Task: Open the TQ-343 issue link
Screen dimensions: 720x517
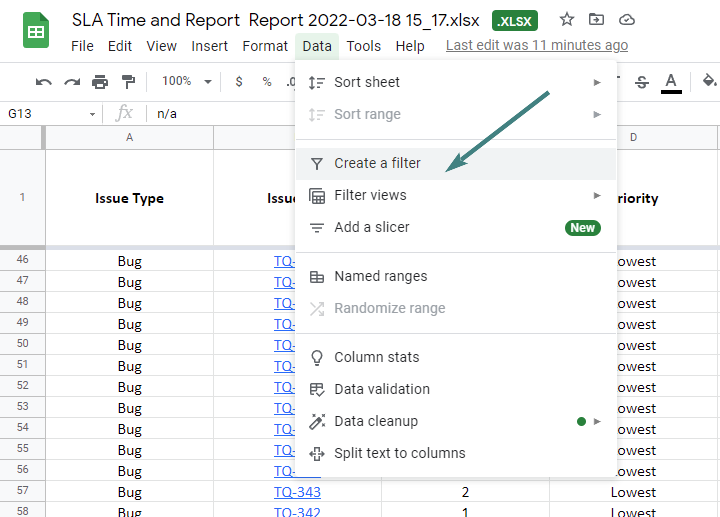Action: (x=297, y=492)
